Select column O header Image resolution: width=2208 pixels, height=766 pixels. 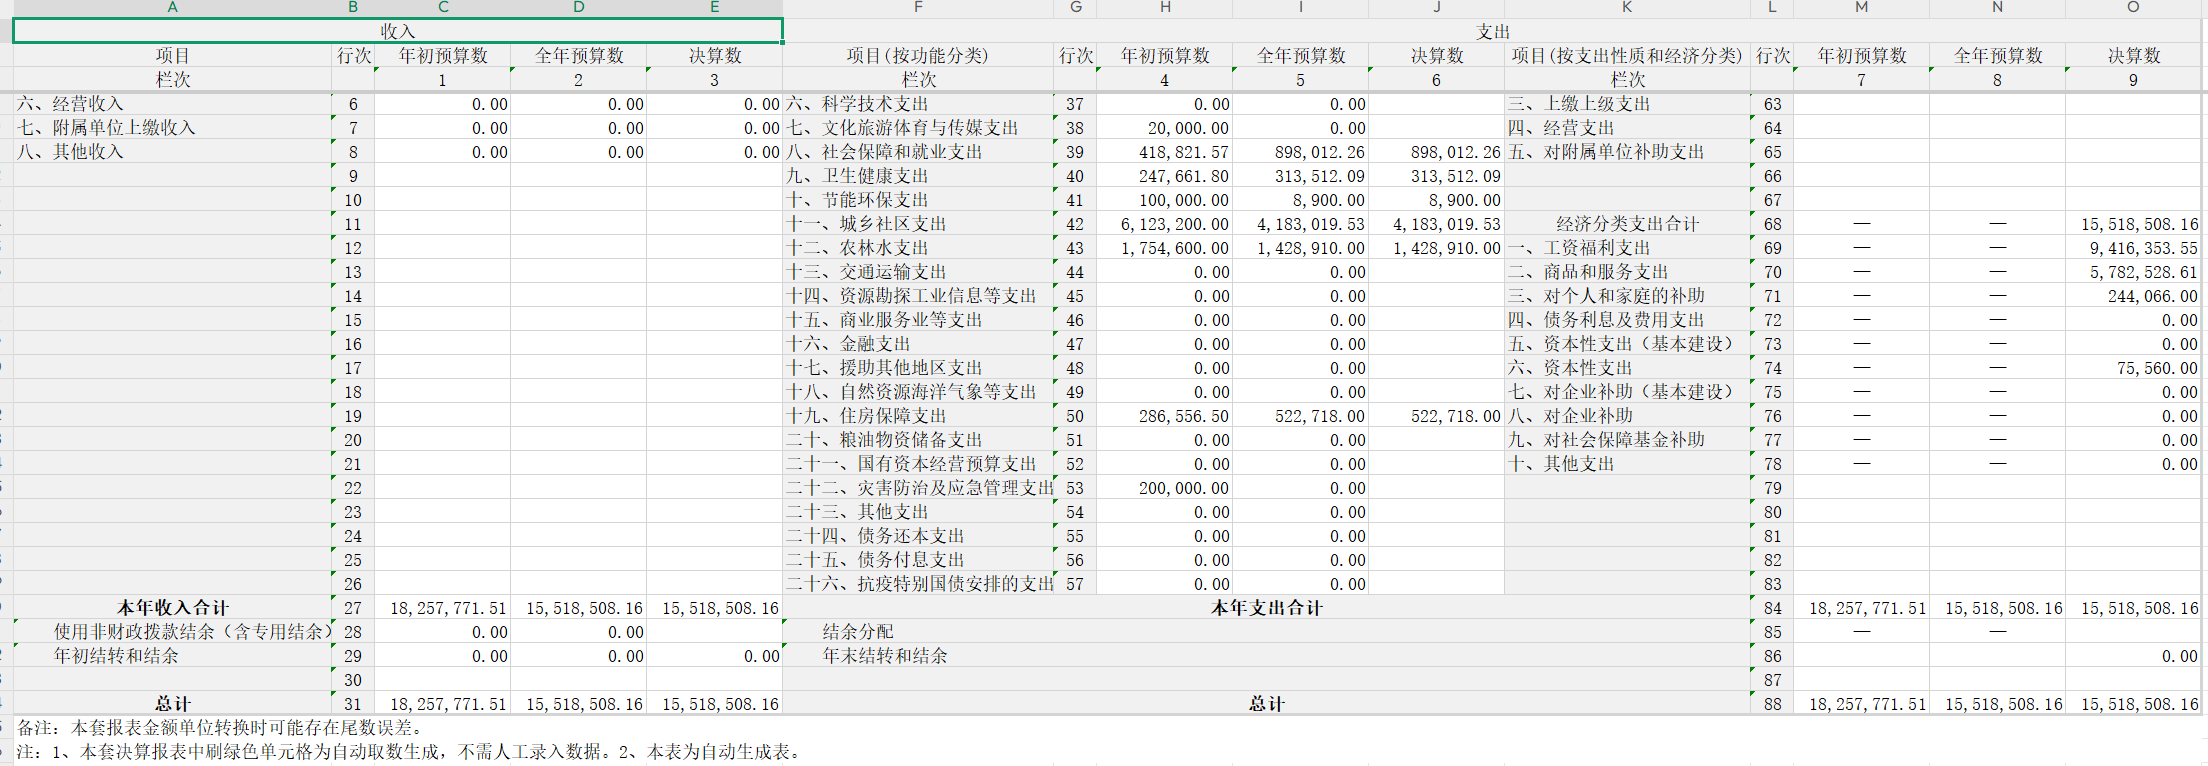[2132, 7]
